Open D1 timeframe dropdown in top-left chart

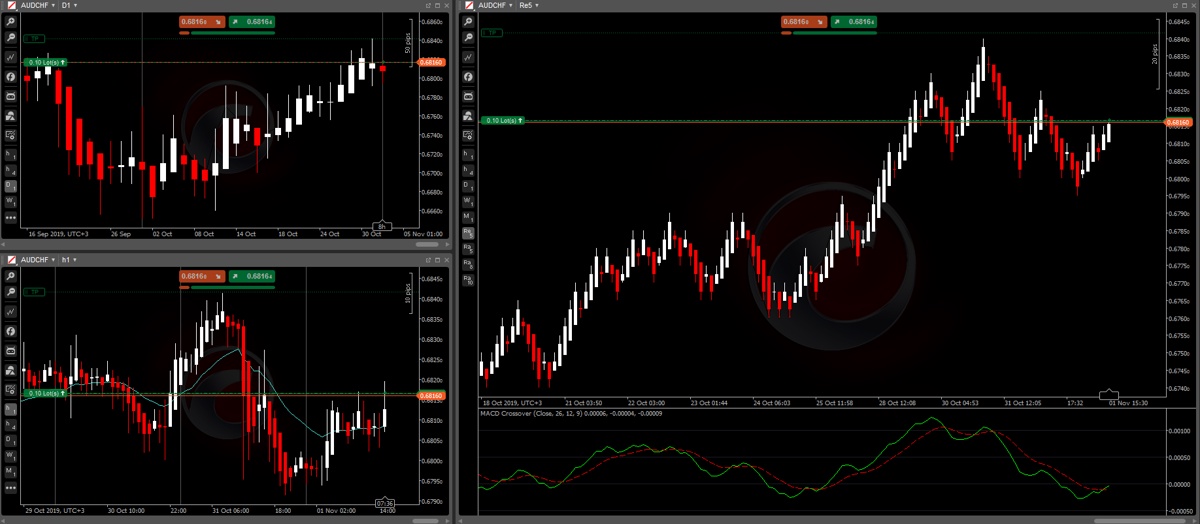[x=69, y=5]
